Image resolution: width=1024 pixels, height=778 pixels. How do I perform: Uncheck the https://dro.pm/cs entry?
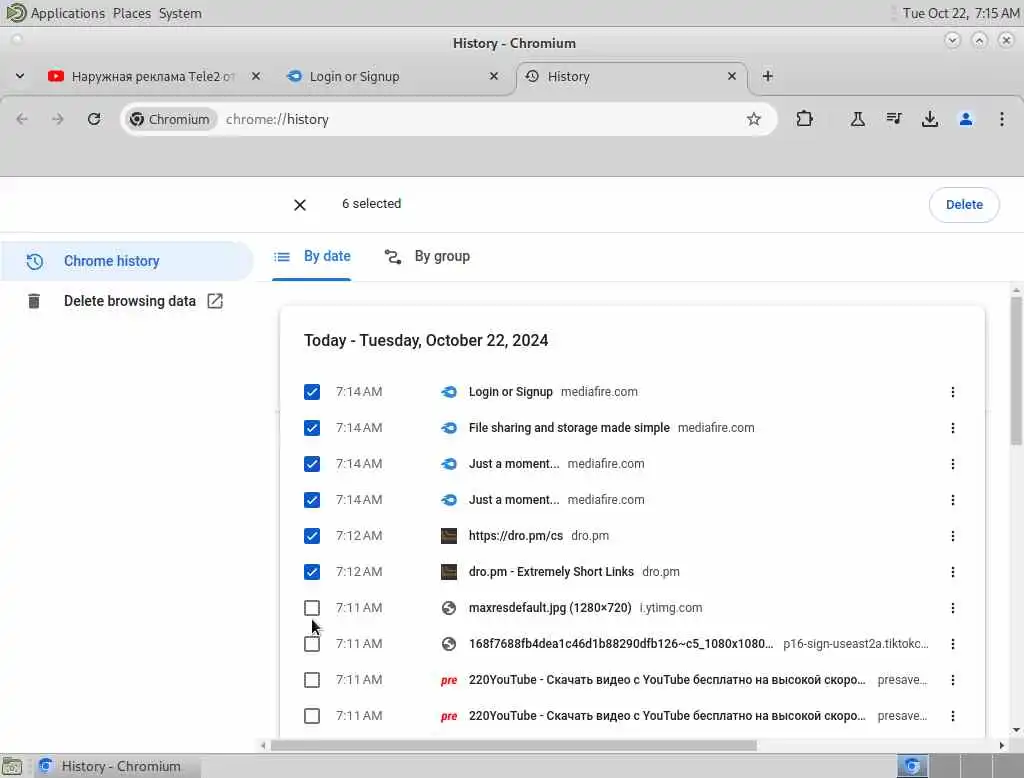coord(312,536)
